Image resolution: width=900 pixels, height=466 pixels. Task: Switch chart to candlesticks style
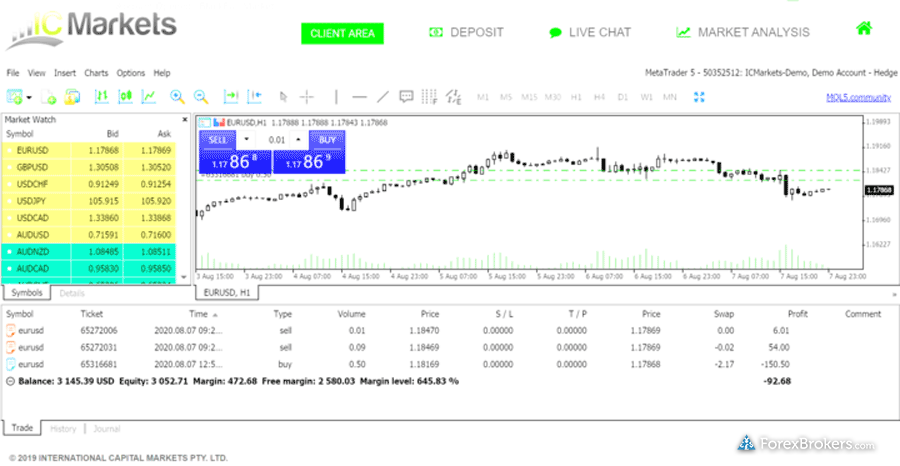click(125, 97)
